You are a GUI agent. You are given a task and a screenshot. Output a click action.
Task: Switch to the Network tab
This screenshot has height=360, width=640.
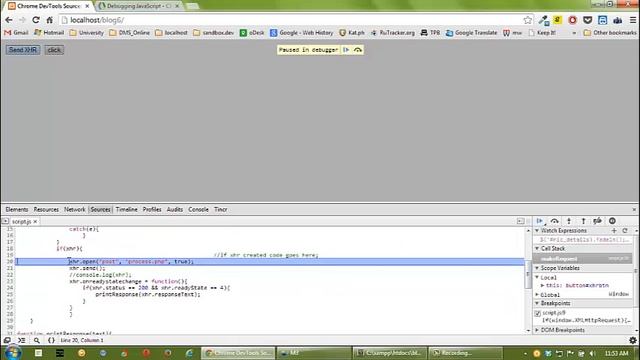[x=74, y=209]
